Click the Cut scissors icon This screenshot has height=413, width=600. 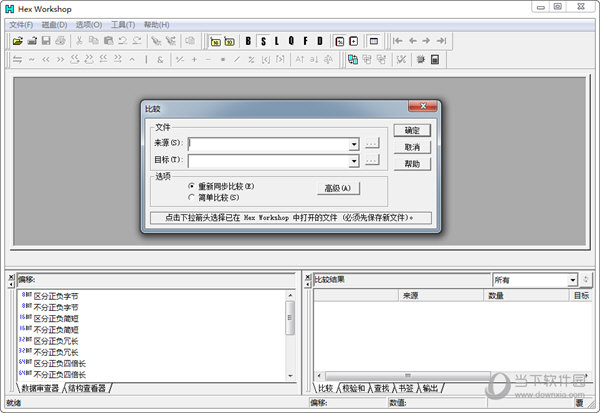pyautogui.click(x=79, y=41)
